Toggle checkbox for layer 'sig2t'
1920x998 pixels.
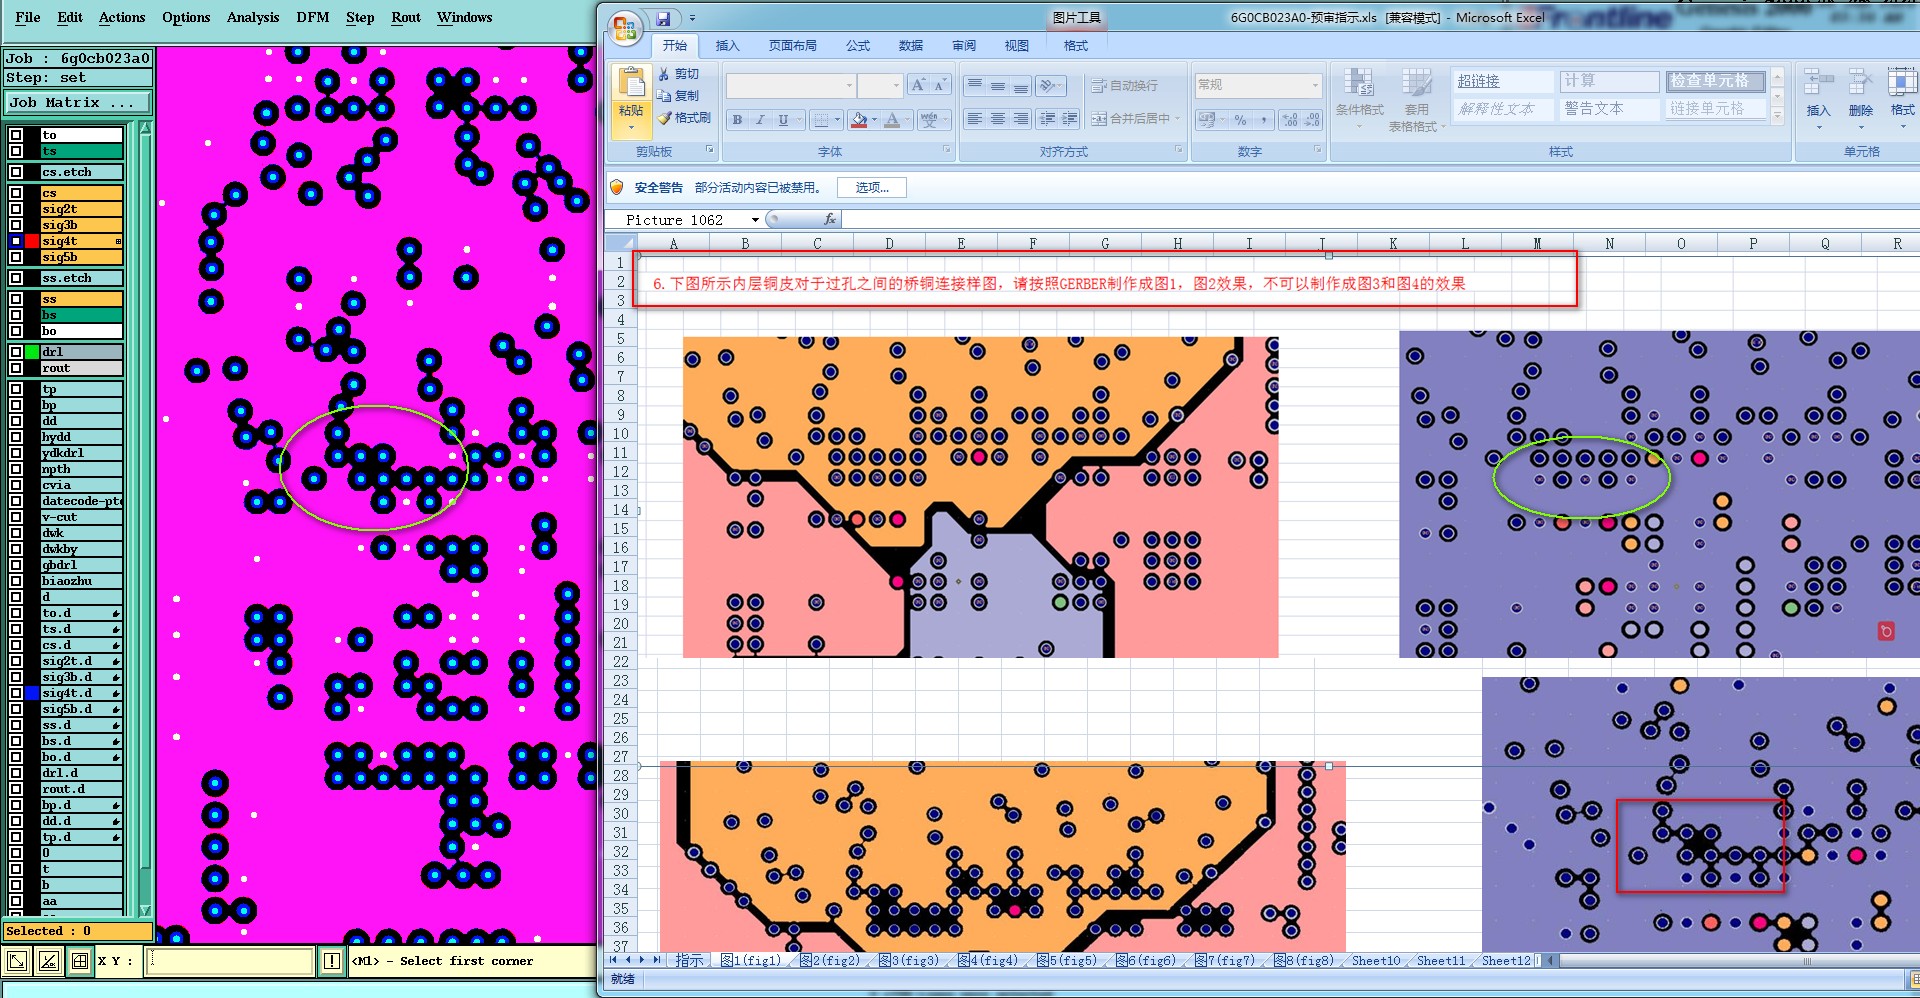(16, 209)
